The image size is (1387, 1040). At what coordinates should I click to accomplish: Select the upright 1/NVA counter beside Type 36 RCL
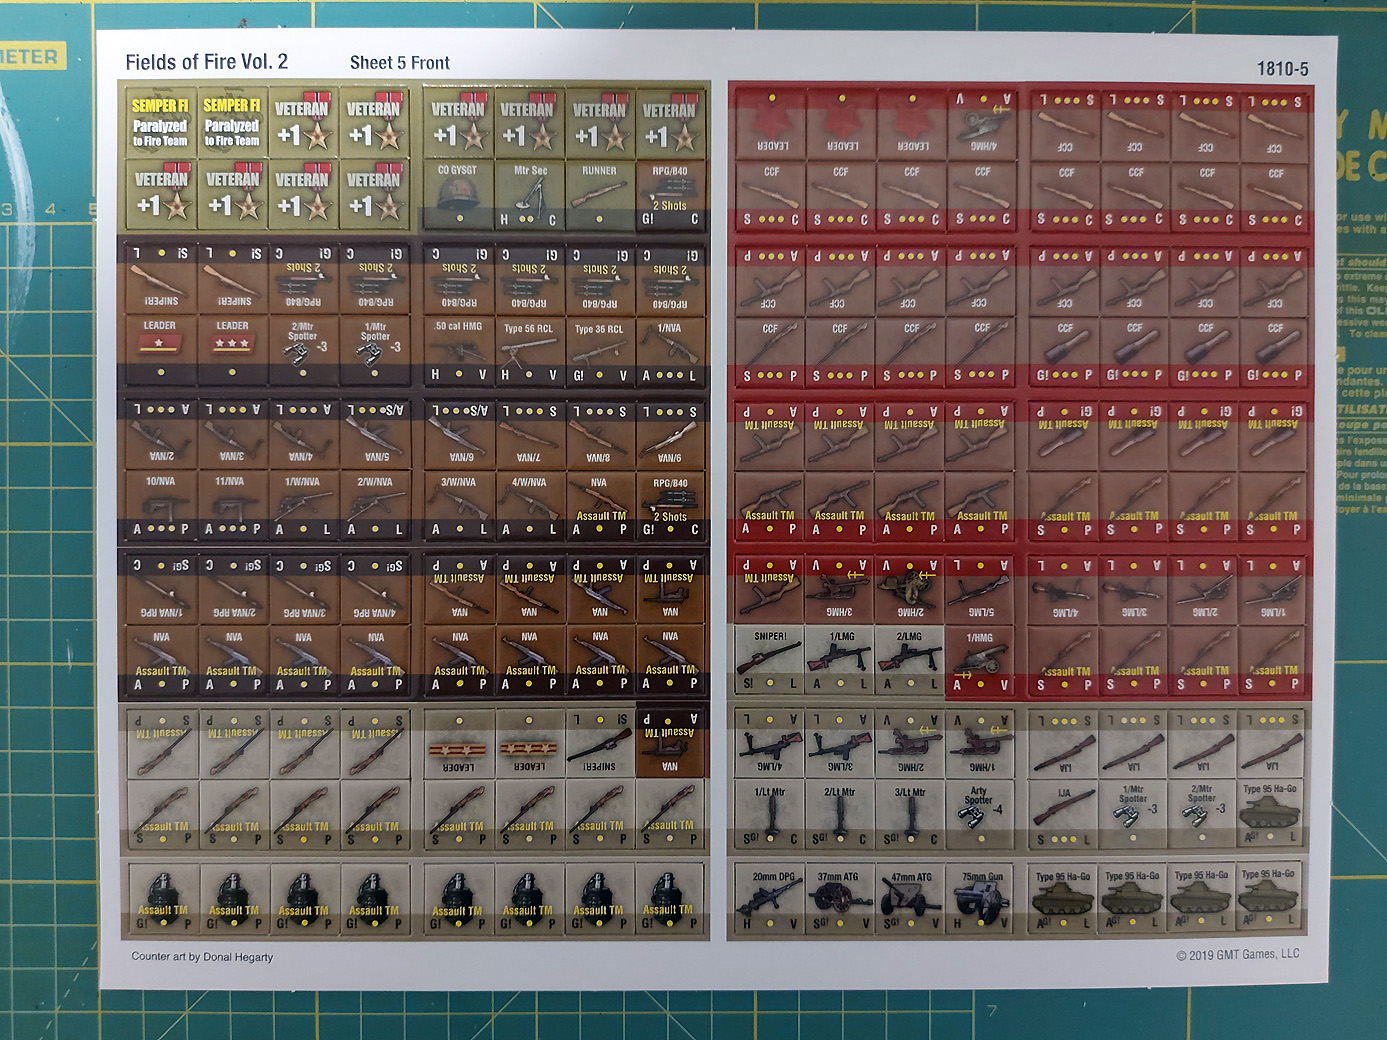click(x=670, y=350)
